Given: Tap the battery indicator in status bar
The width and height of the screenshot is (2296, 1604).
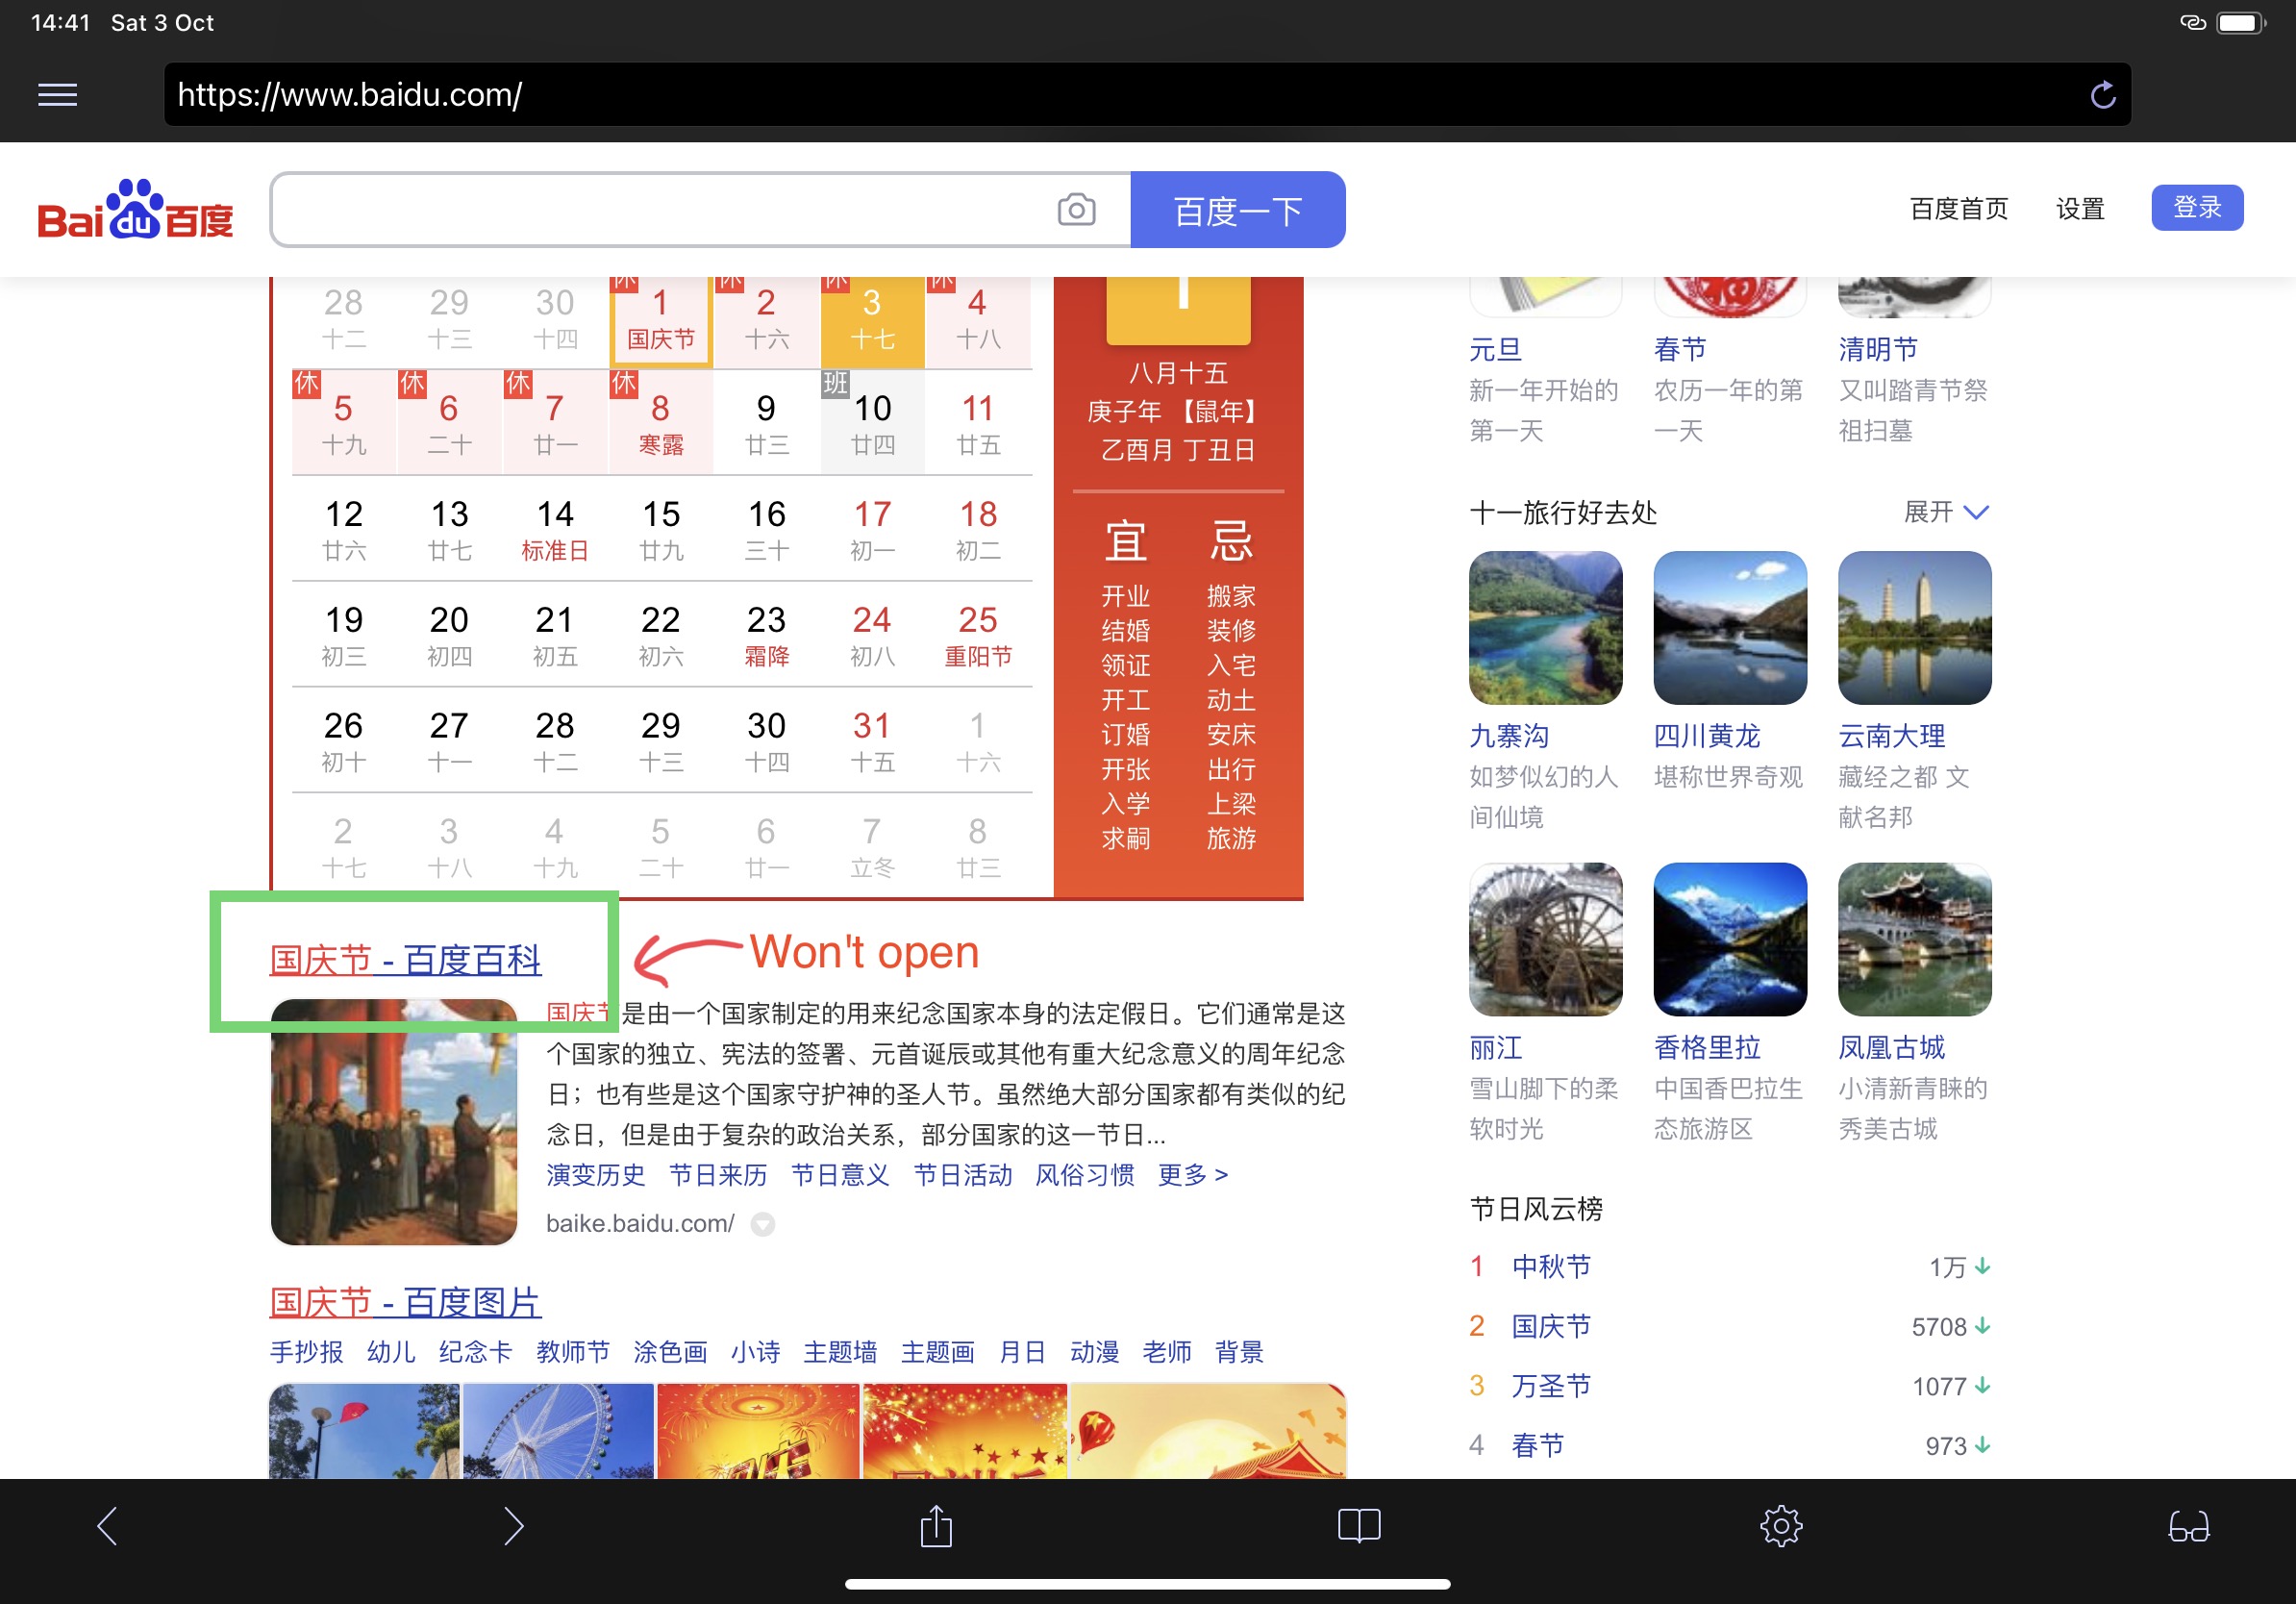Looking at the screenshot, I should [2240, 23].
